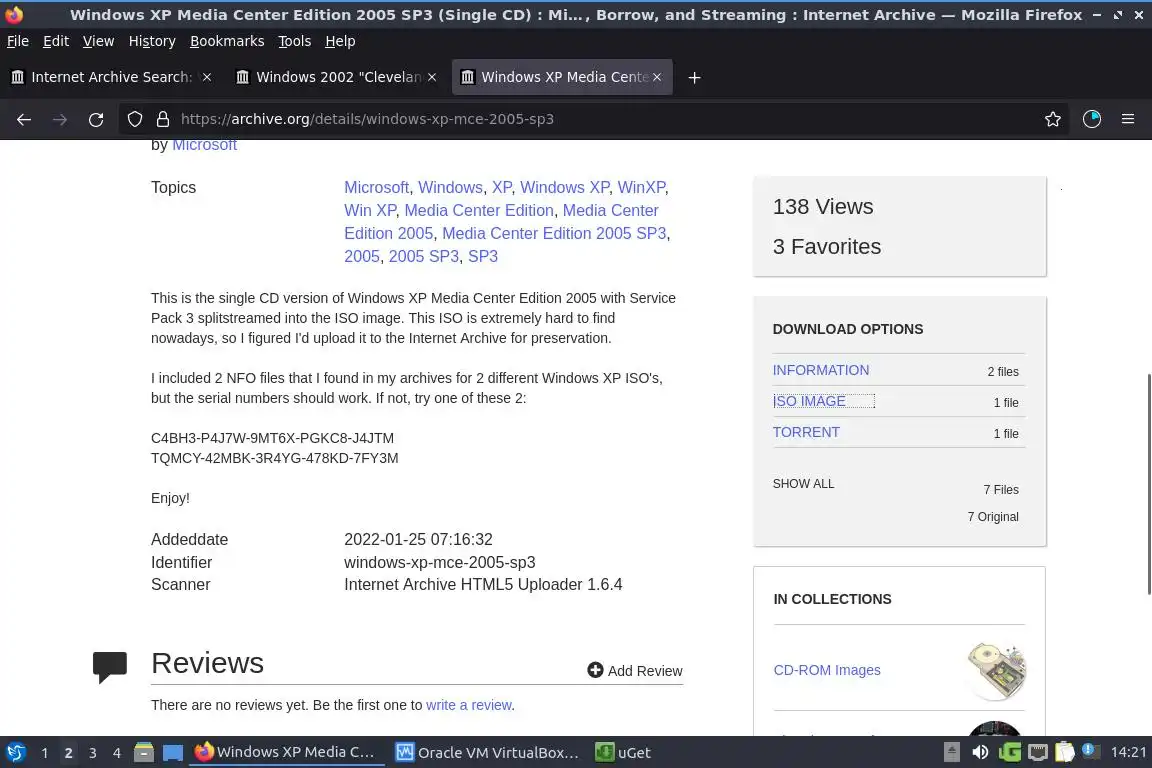Open the WinXP topic link
Screen dimensions: 1152x768
coord(641,187)
